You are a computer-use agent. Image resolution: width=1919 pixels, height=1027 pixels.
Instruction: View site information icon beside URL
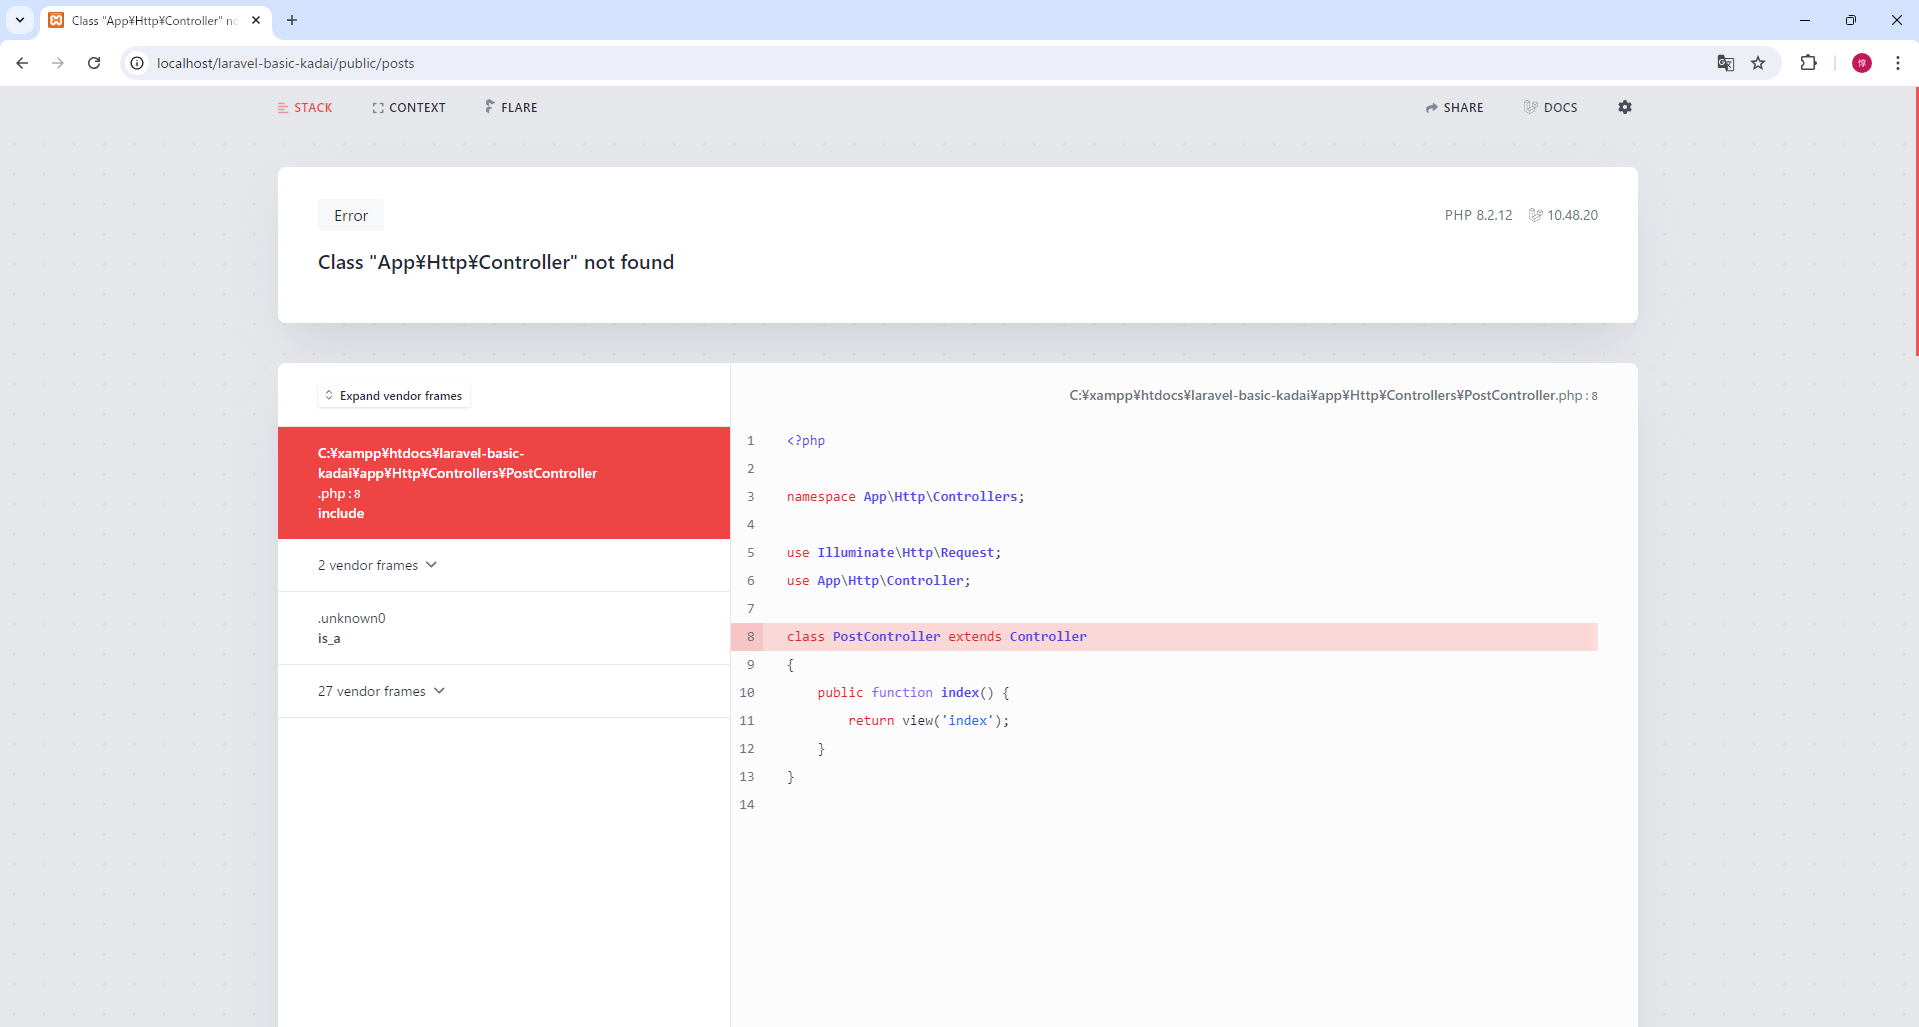click(138, 63)
